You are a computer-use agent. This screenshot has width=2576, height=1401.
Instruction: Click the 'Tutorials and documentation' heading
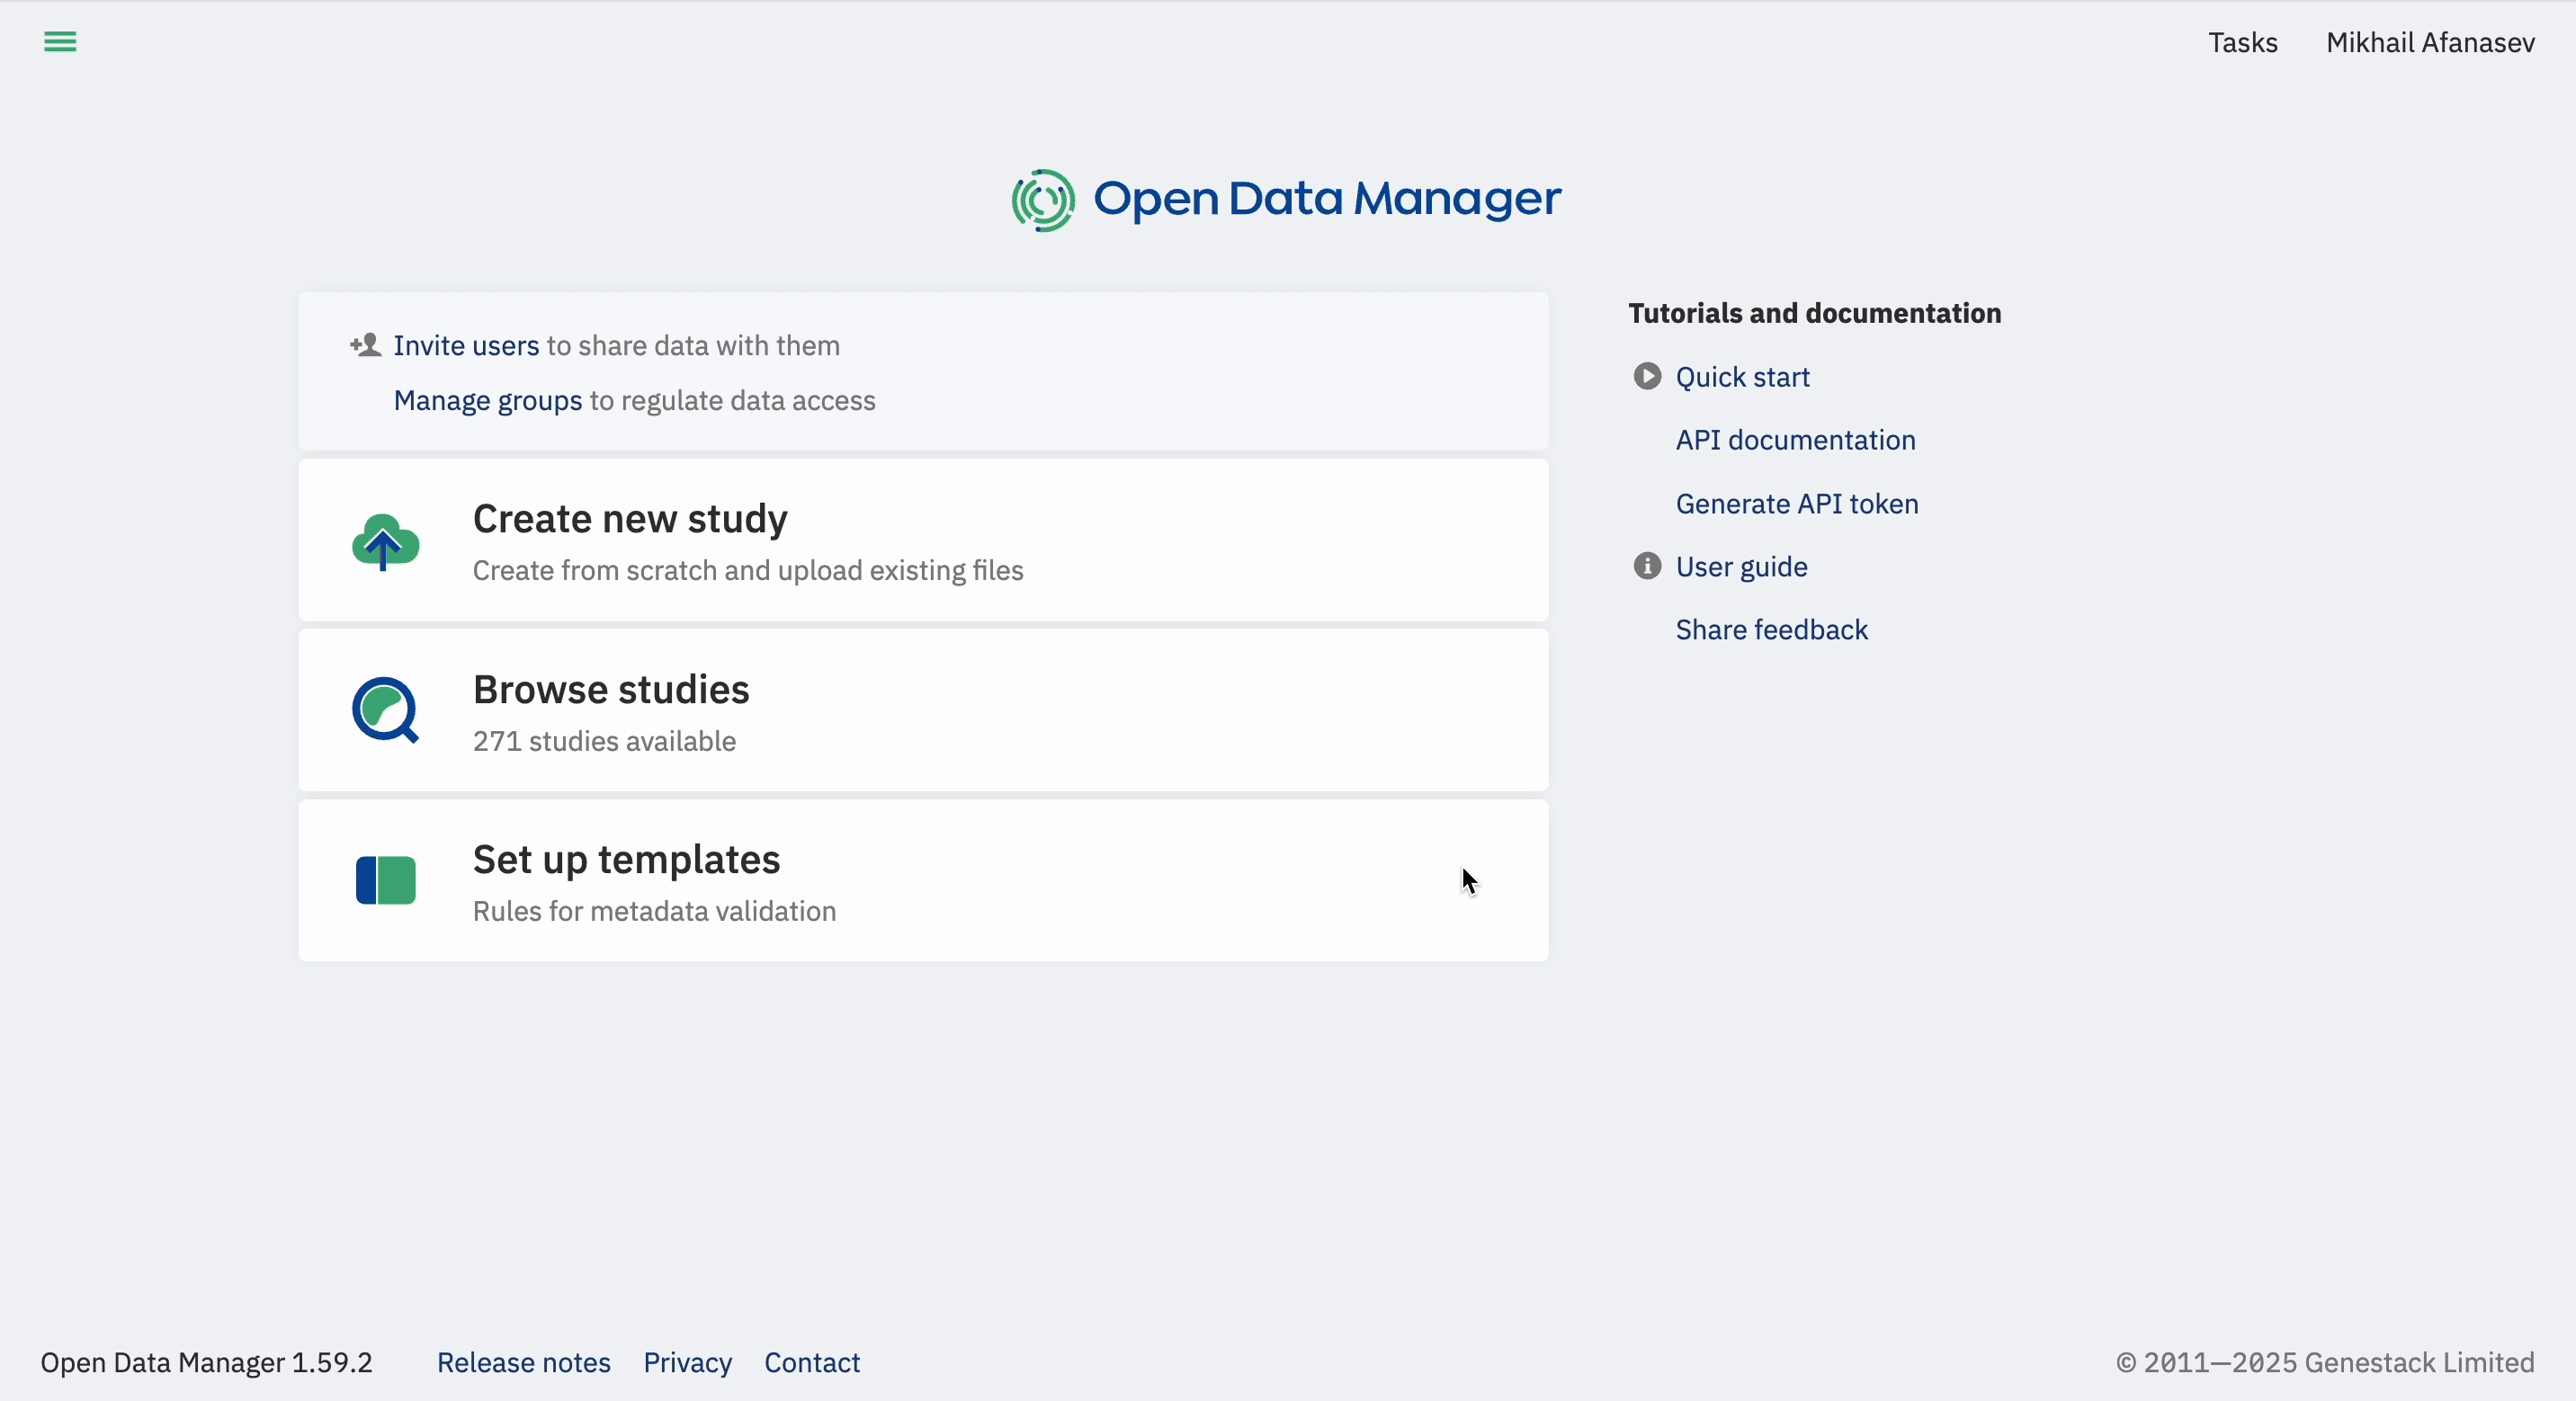click(1814, 313)
